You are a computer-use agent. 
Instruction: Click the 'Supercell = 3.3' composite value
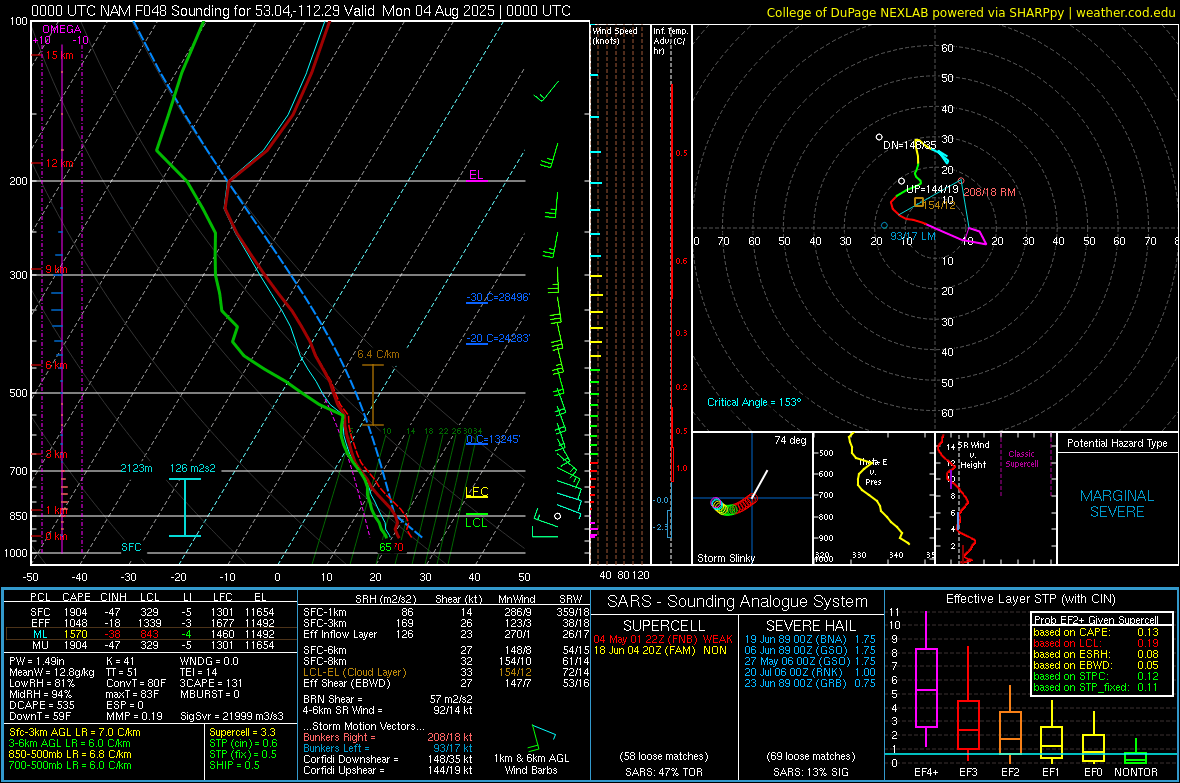[x=242, y=733]
